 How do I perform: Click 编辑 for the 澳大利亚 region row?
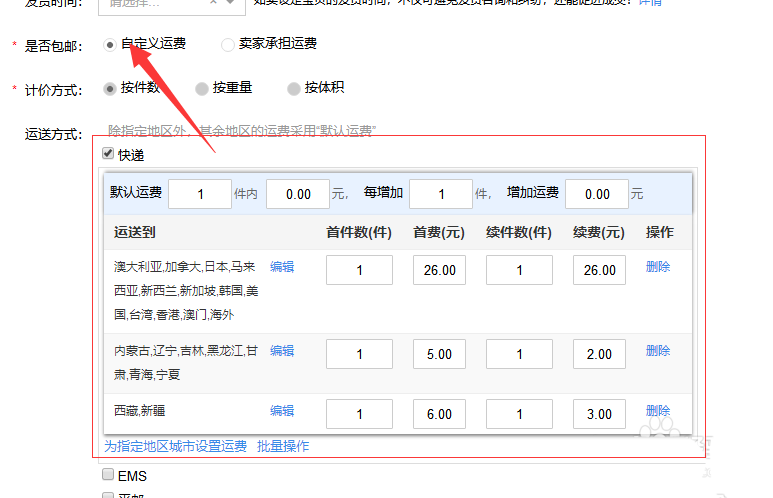pos(282,267)
